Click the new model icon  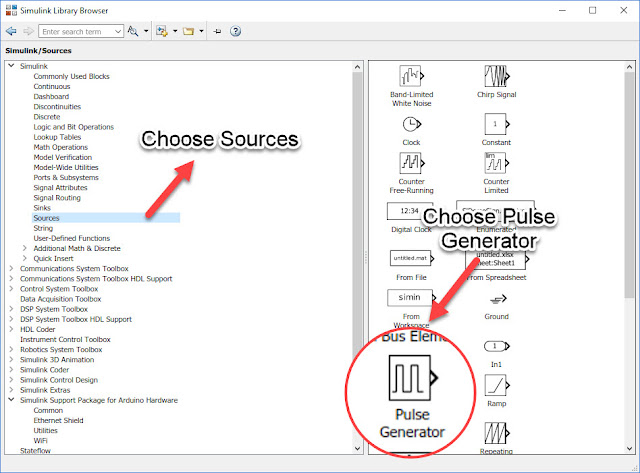click(162, 31)
